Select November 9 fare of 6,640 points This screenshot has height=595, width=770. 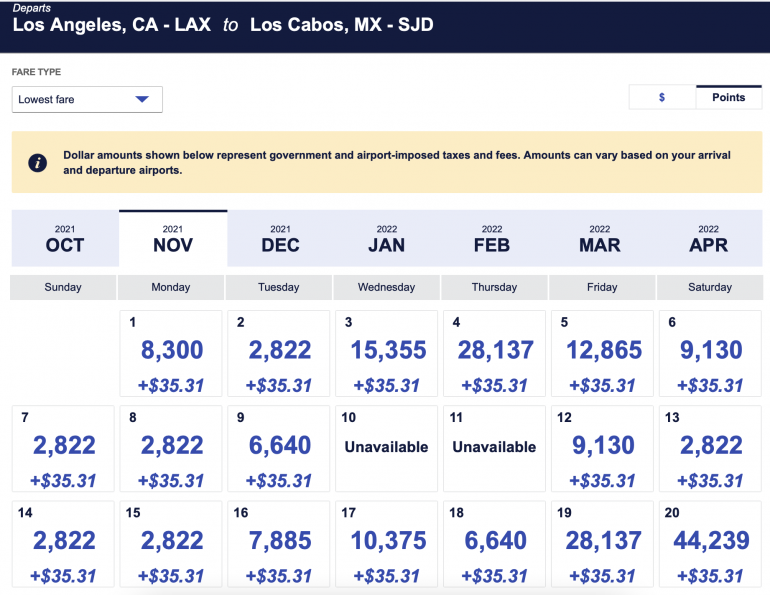(279, 448)
